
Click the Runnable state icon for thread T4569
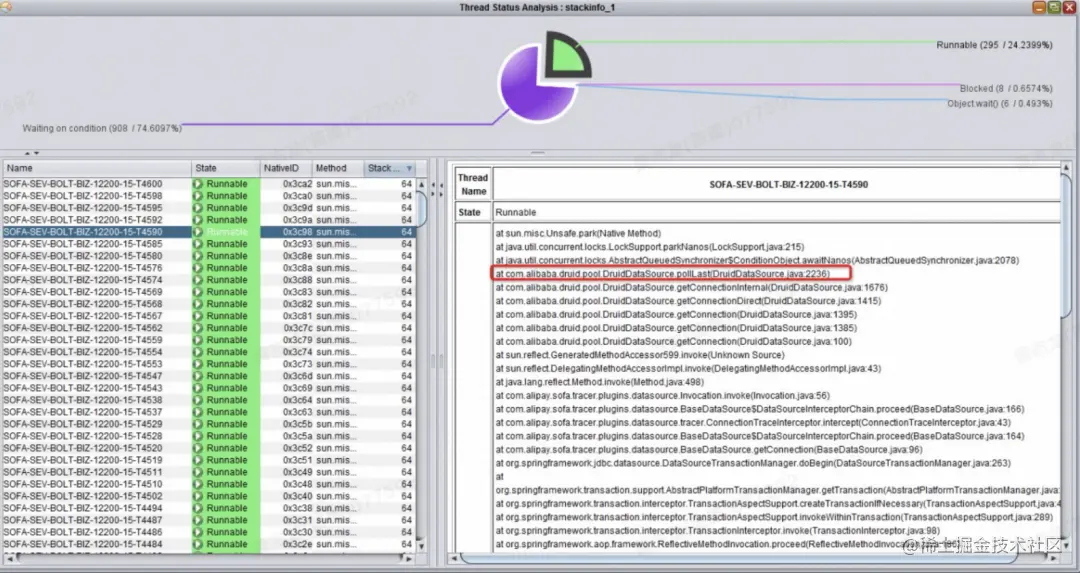[198, 292]
